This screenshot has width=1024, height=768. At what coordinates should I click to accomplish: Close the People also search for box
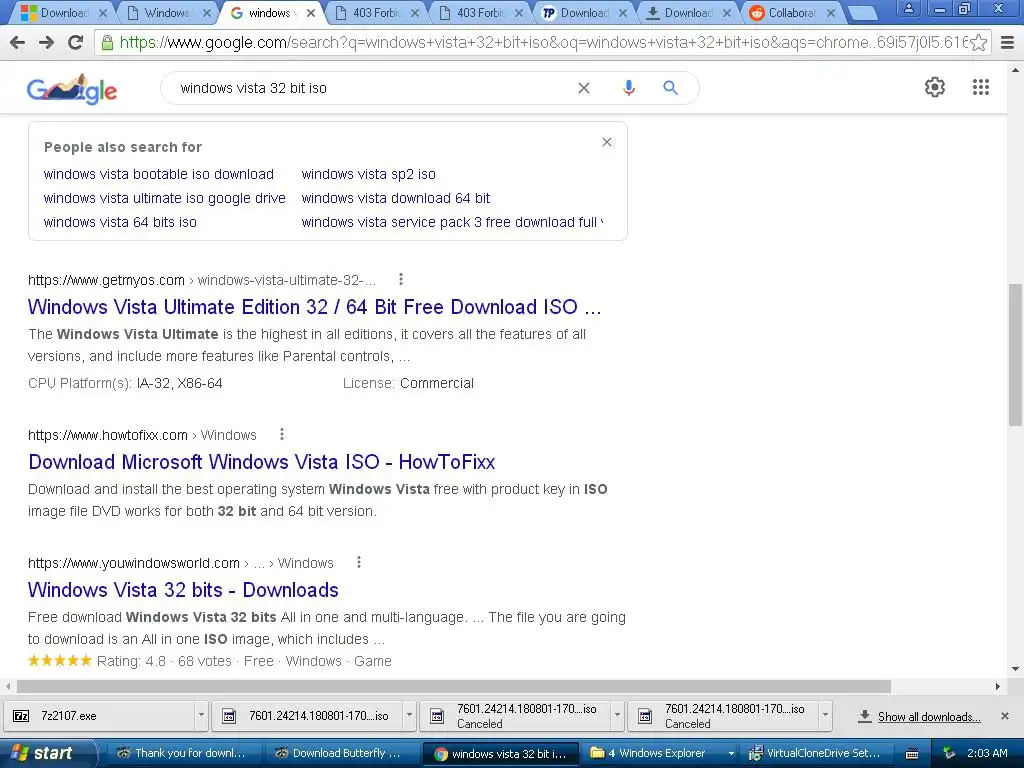click(607, 142)
